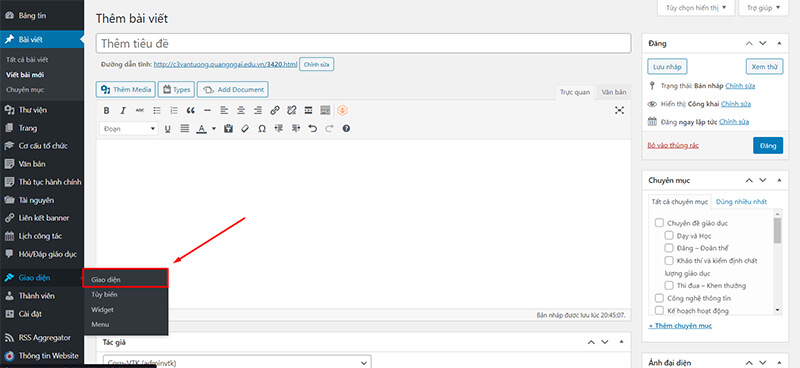
Task: Publish the post with Đăng button
Action: [x=768, y=145]
